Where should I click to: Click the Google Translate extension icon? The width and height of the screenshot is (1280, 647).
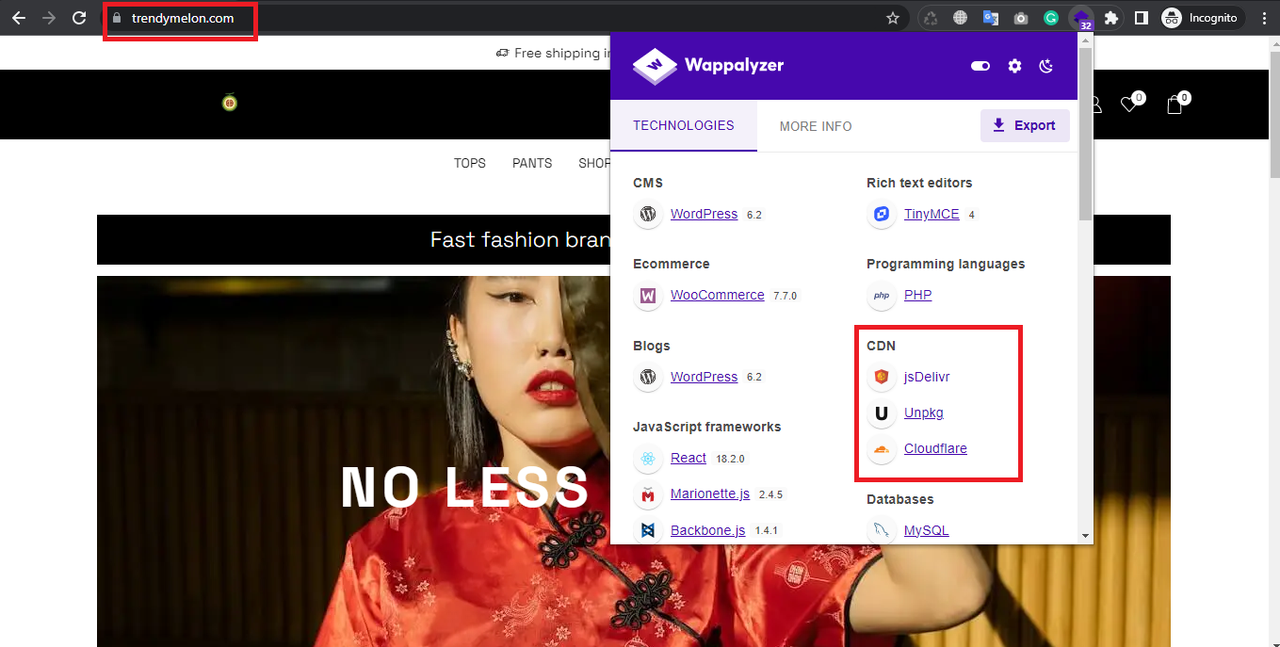[990, 18]
